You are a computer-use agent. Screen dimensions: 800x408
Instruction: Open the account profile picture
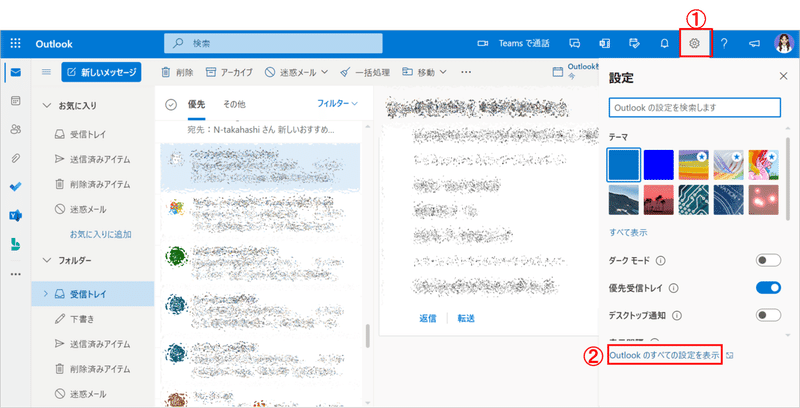pos(783,44)
